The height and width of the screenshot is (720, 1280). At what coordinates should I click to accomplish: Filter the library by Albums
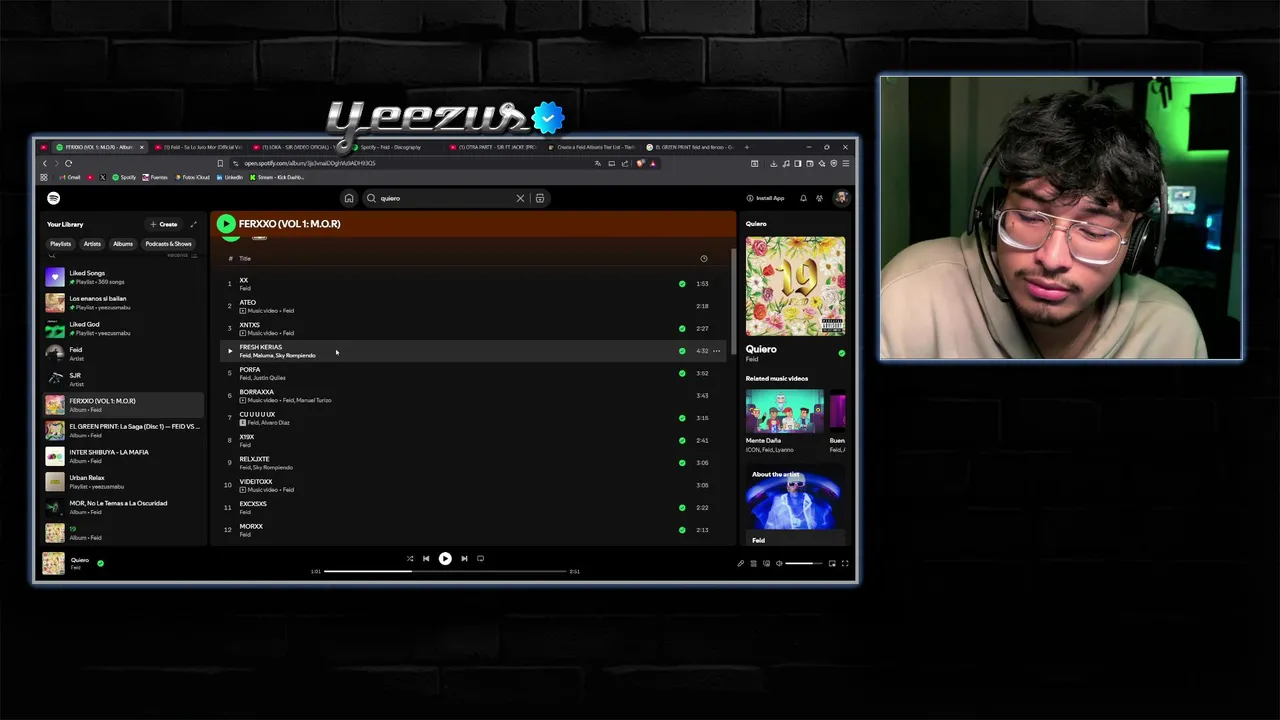123,244
